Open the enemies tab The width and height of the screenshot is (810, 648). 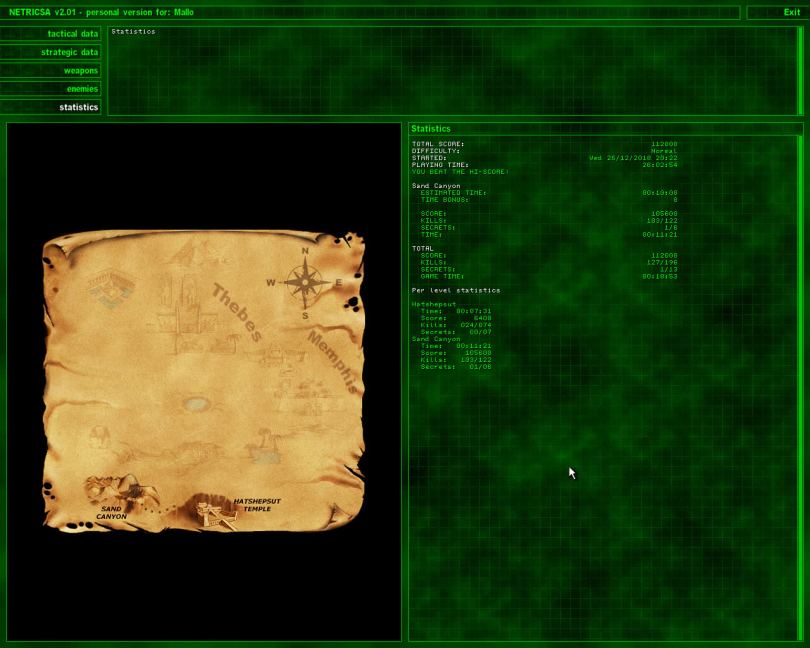(x=51, y=89)
